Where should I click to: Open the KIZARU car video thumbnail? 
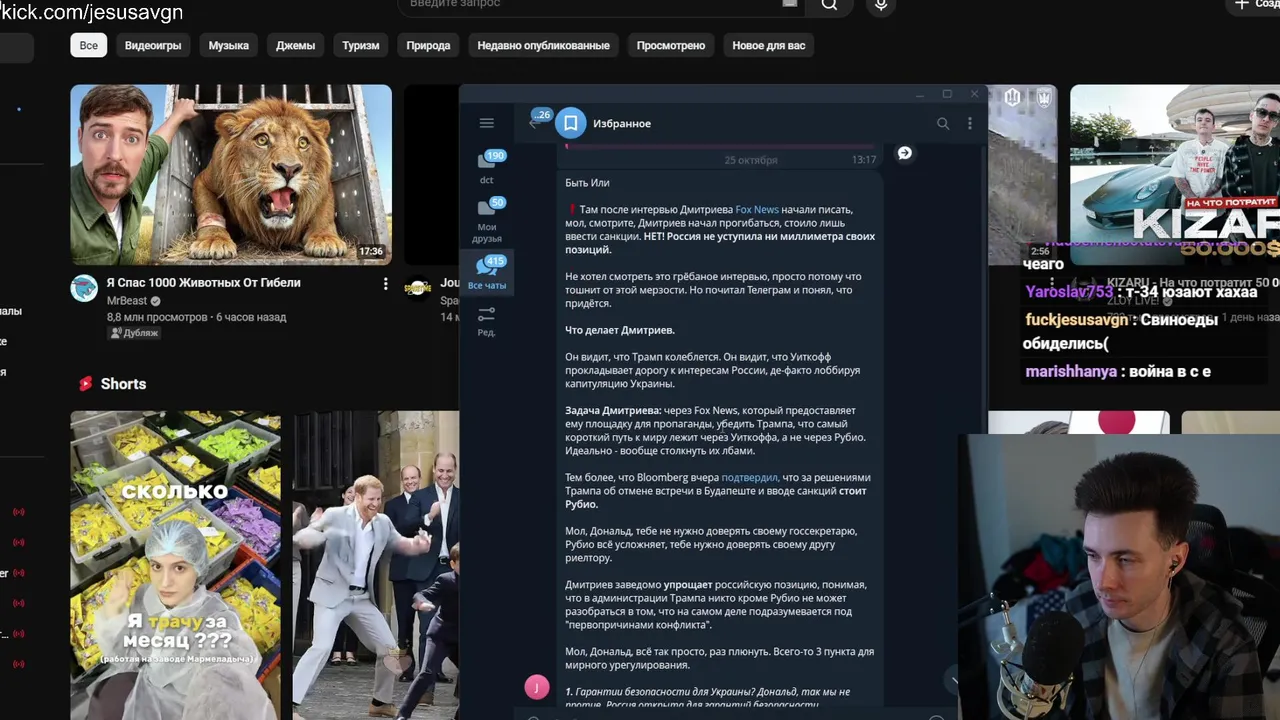point(1175,174)
